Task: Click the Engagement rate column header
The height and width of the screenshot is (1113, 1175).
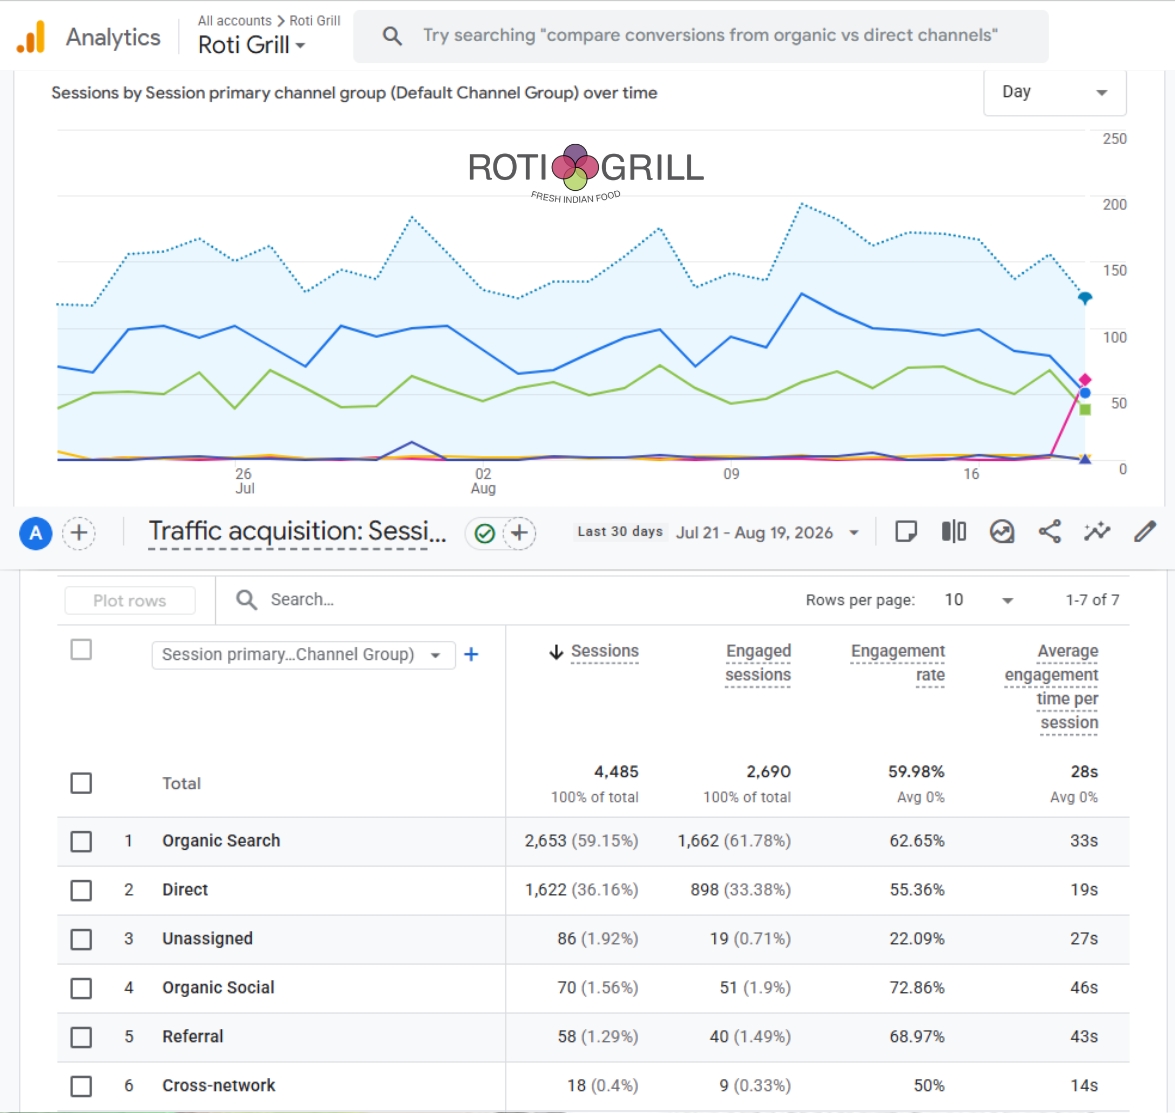Action: pyautogui.click(x=898, y=663)
